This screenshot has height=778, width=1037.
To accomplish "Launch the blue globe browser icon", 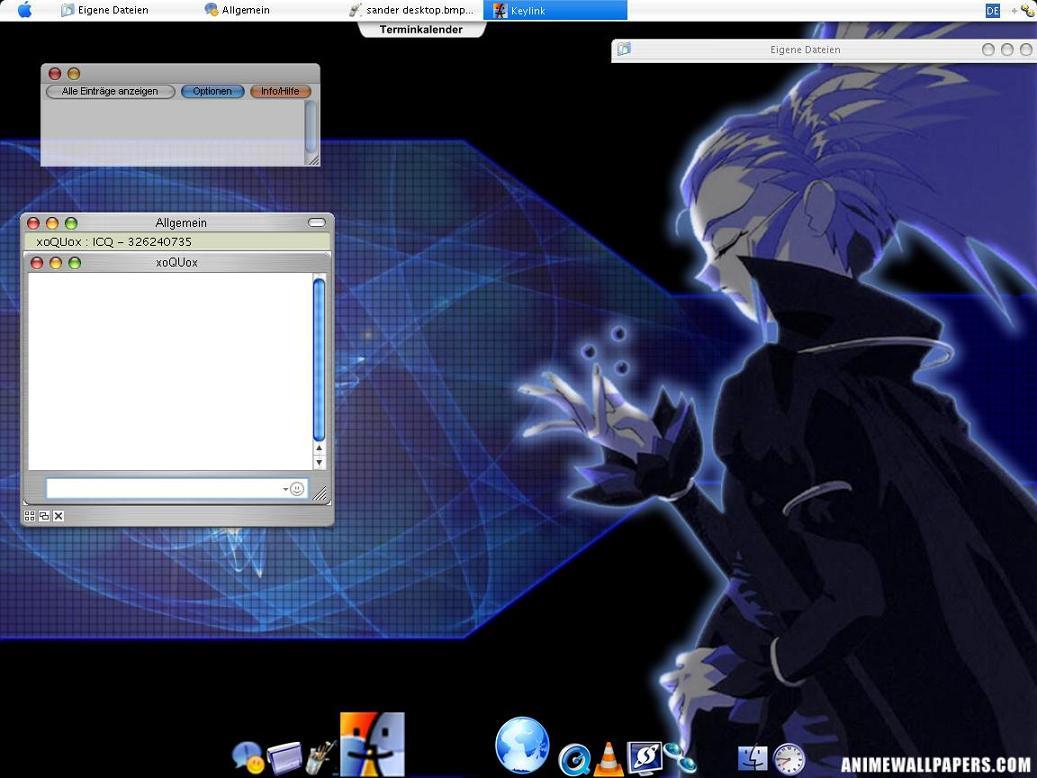I will coord(522,744).
